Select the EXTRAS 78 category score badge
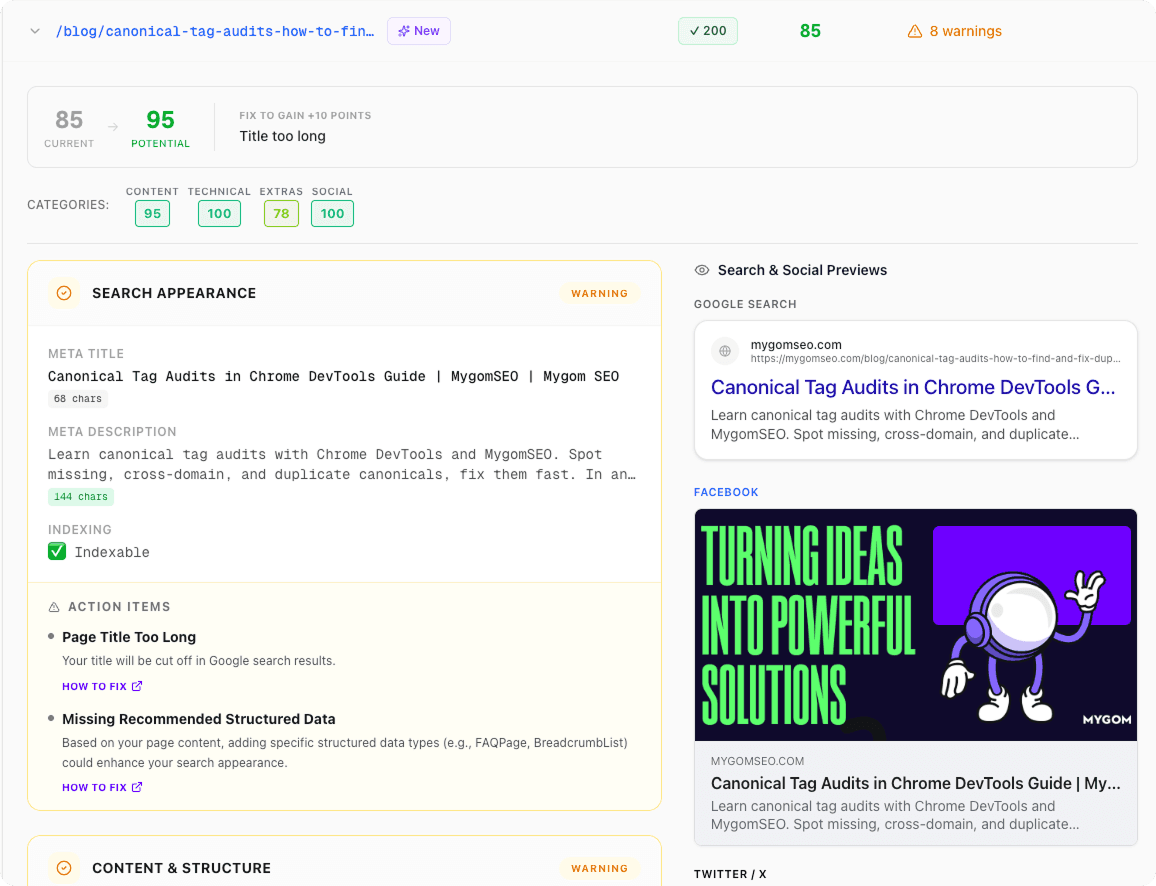 [281, 213]
